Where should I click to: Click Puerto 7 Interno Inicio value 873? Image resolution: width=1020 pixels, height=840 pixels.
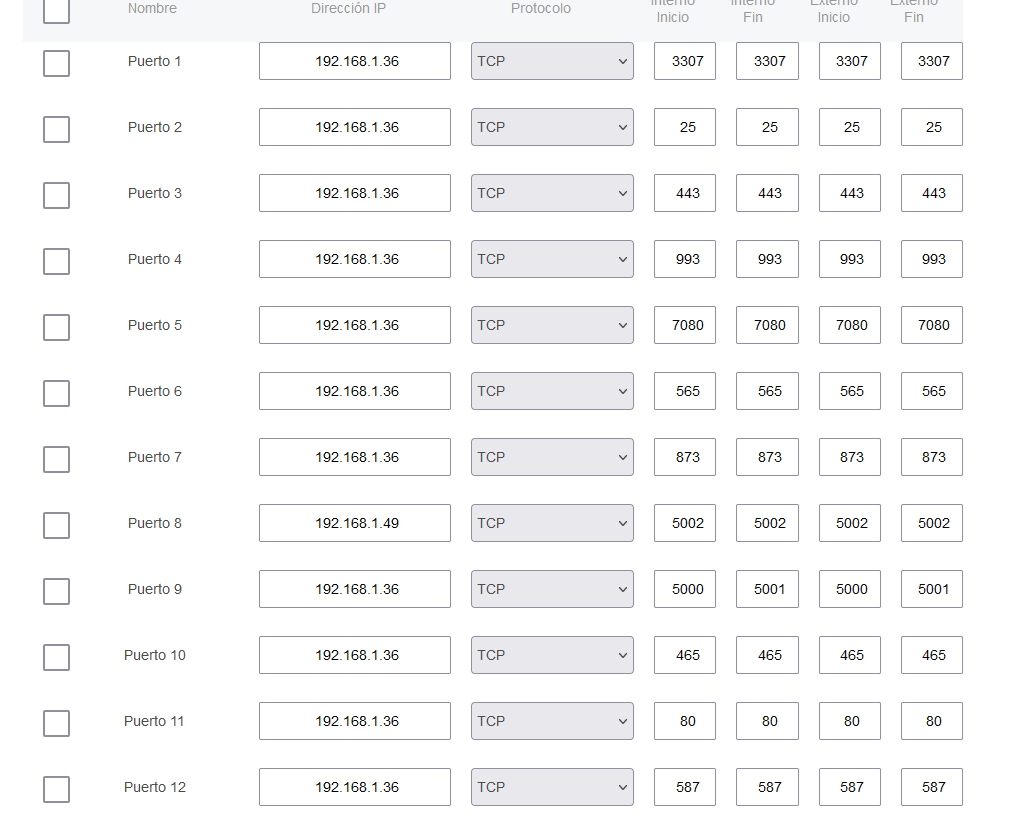click(x=686, y=457)
